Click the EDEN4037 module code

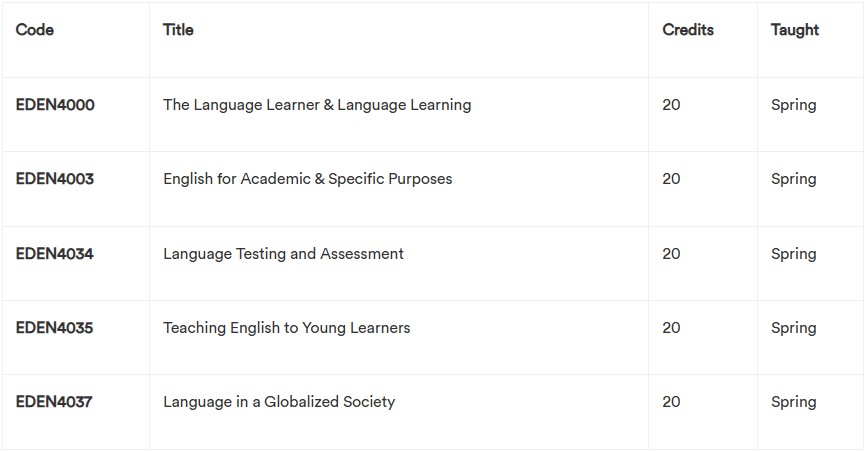[x=55, y=402]
